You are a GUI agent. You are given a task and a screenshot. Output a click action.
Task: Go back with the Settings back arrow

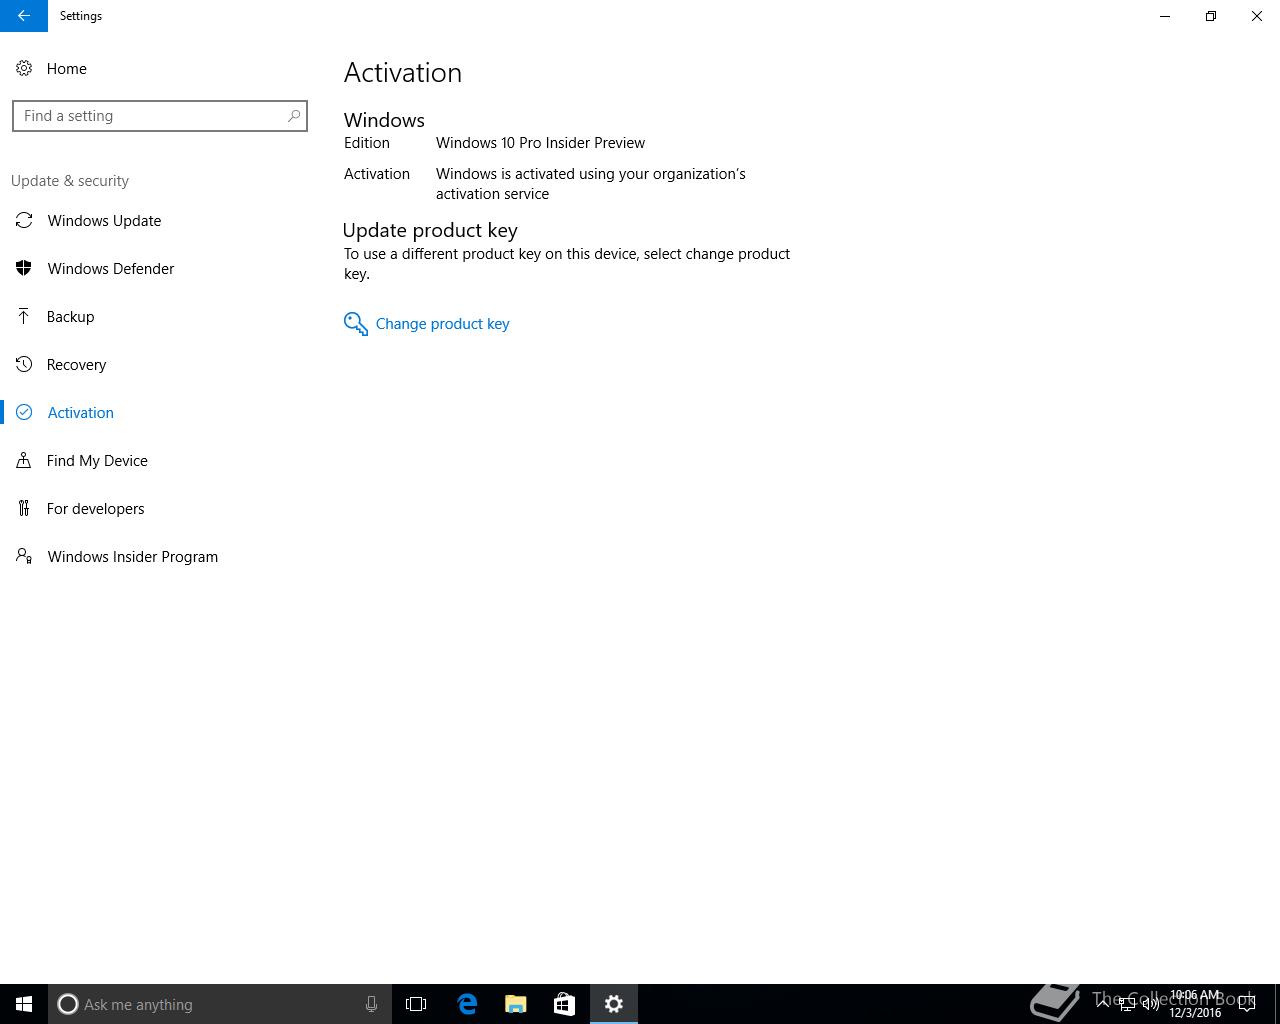tap(23, 16)
